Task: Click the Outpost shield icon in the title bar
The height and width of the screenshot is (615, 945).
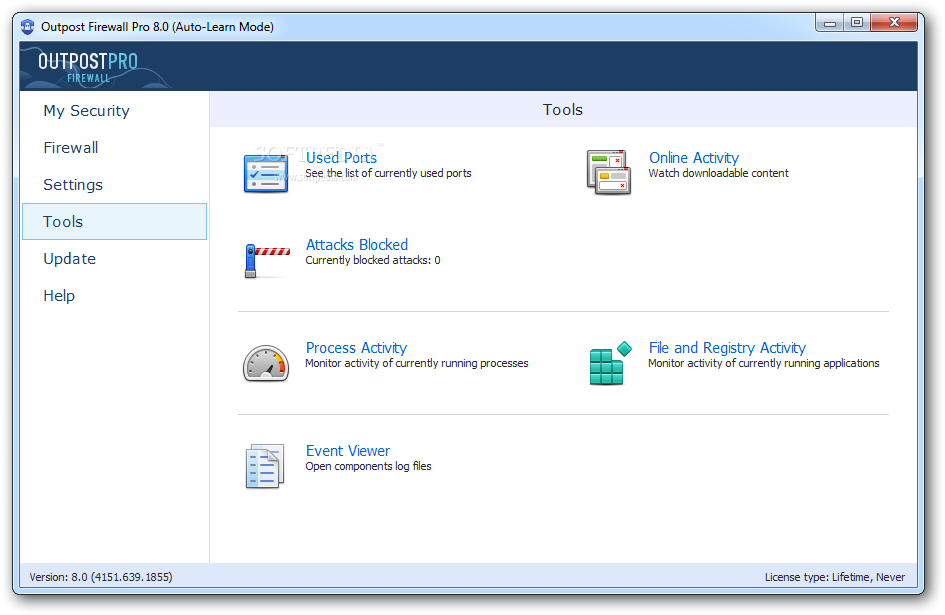Action: [27, 27]
